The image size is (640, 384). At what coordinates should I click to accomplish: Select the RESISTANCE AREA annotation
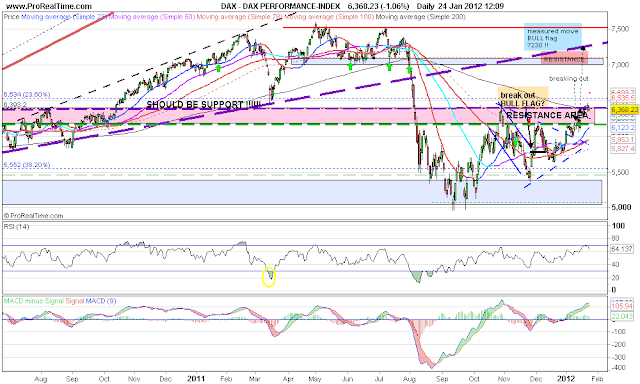point(547,116)
